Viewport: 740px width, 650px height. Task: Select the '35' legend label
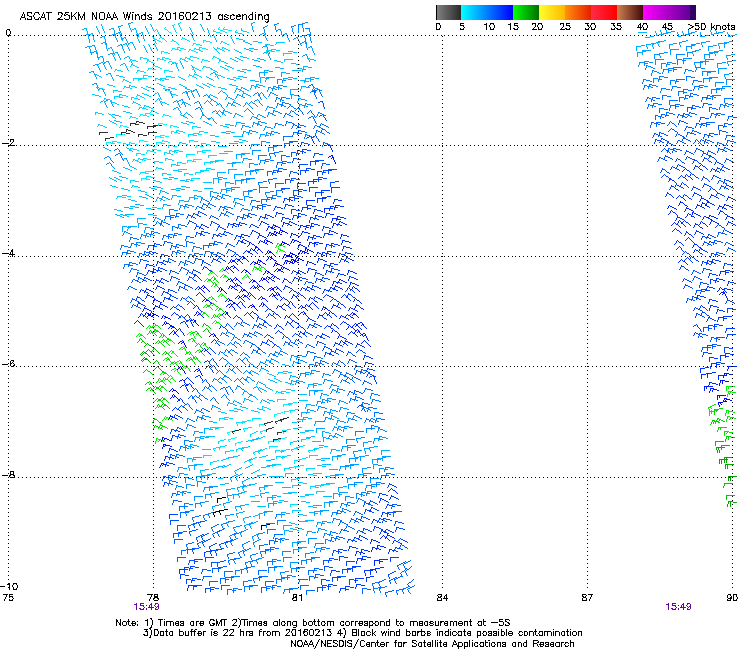(x=616, y=26)
